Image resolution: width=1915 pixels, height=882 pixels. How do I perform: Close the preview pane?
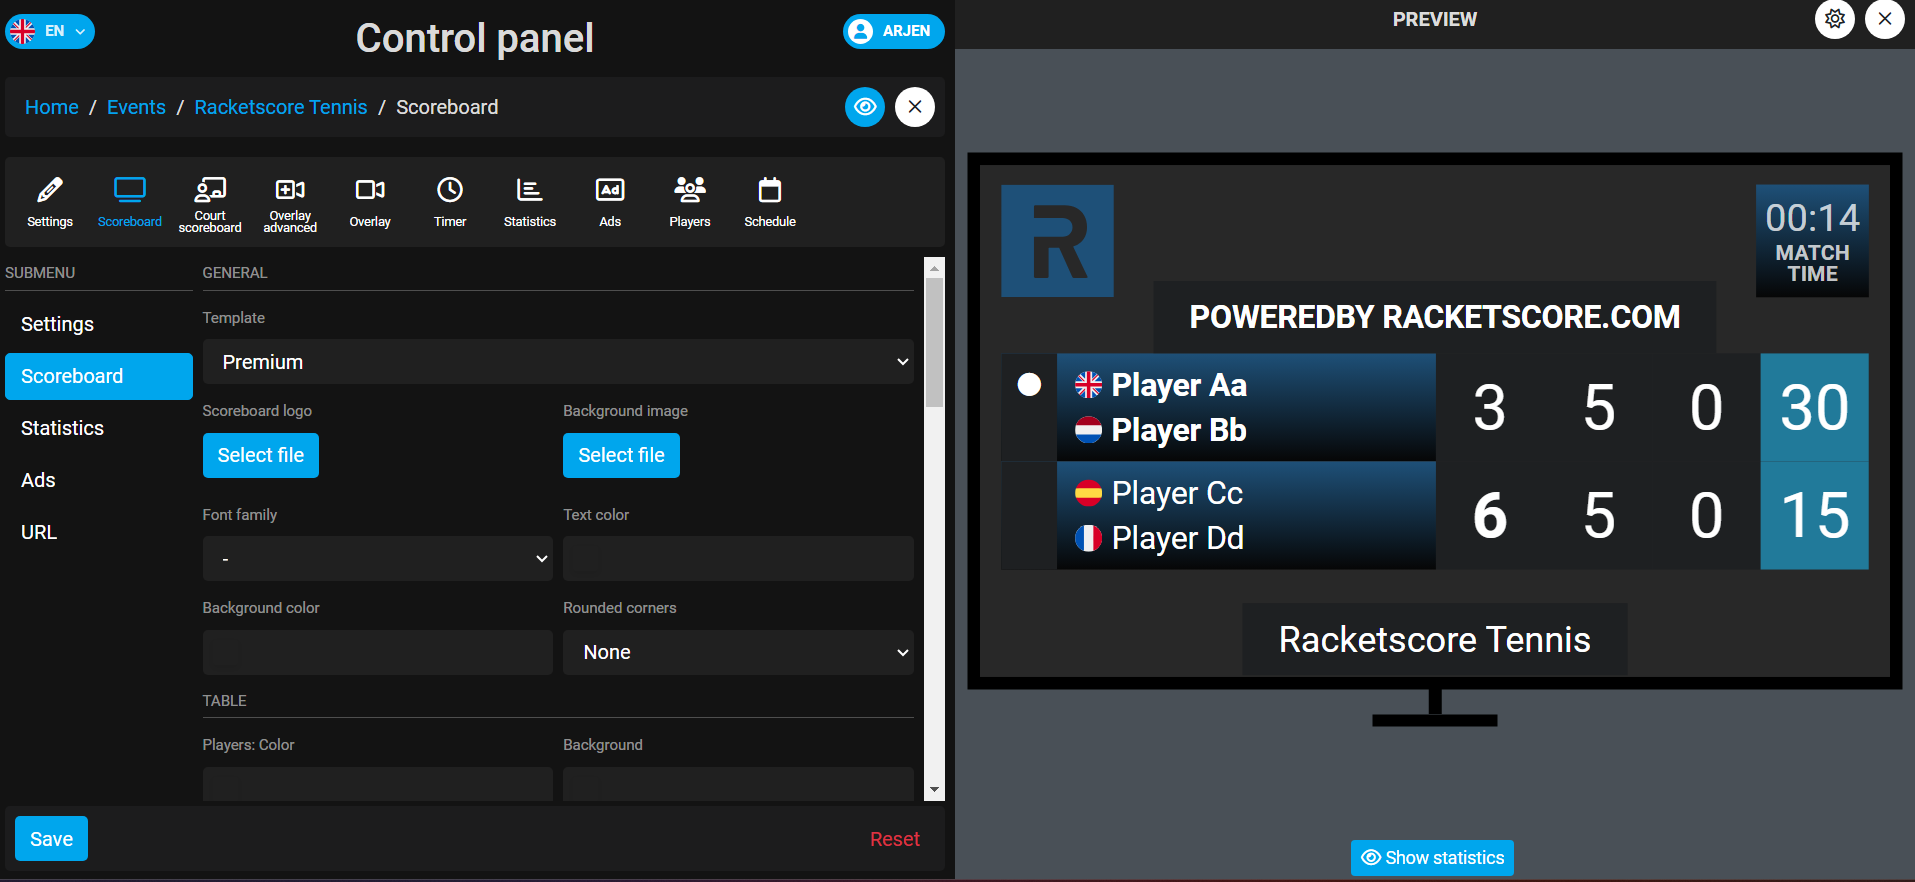click(1885, 19)
